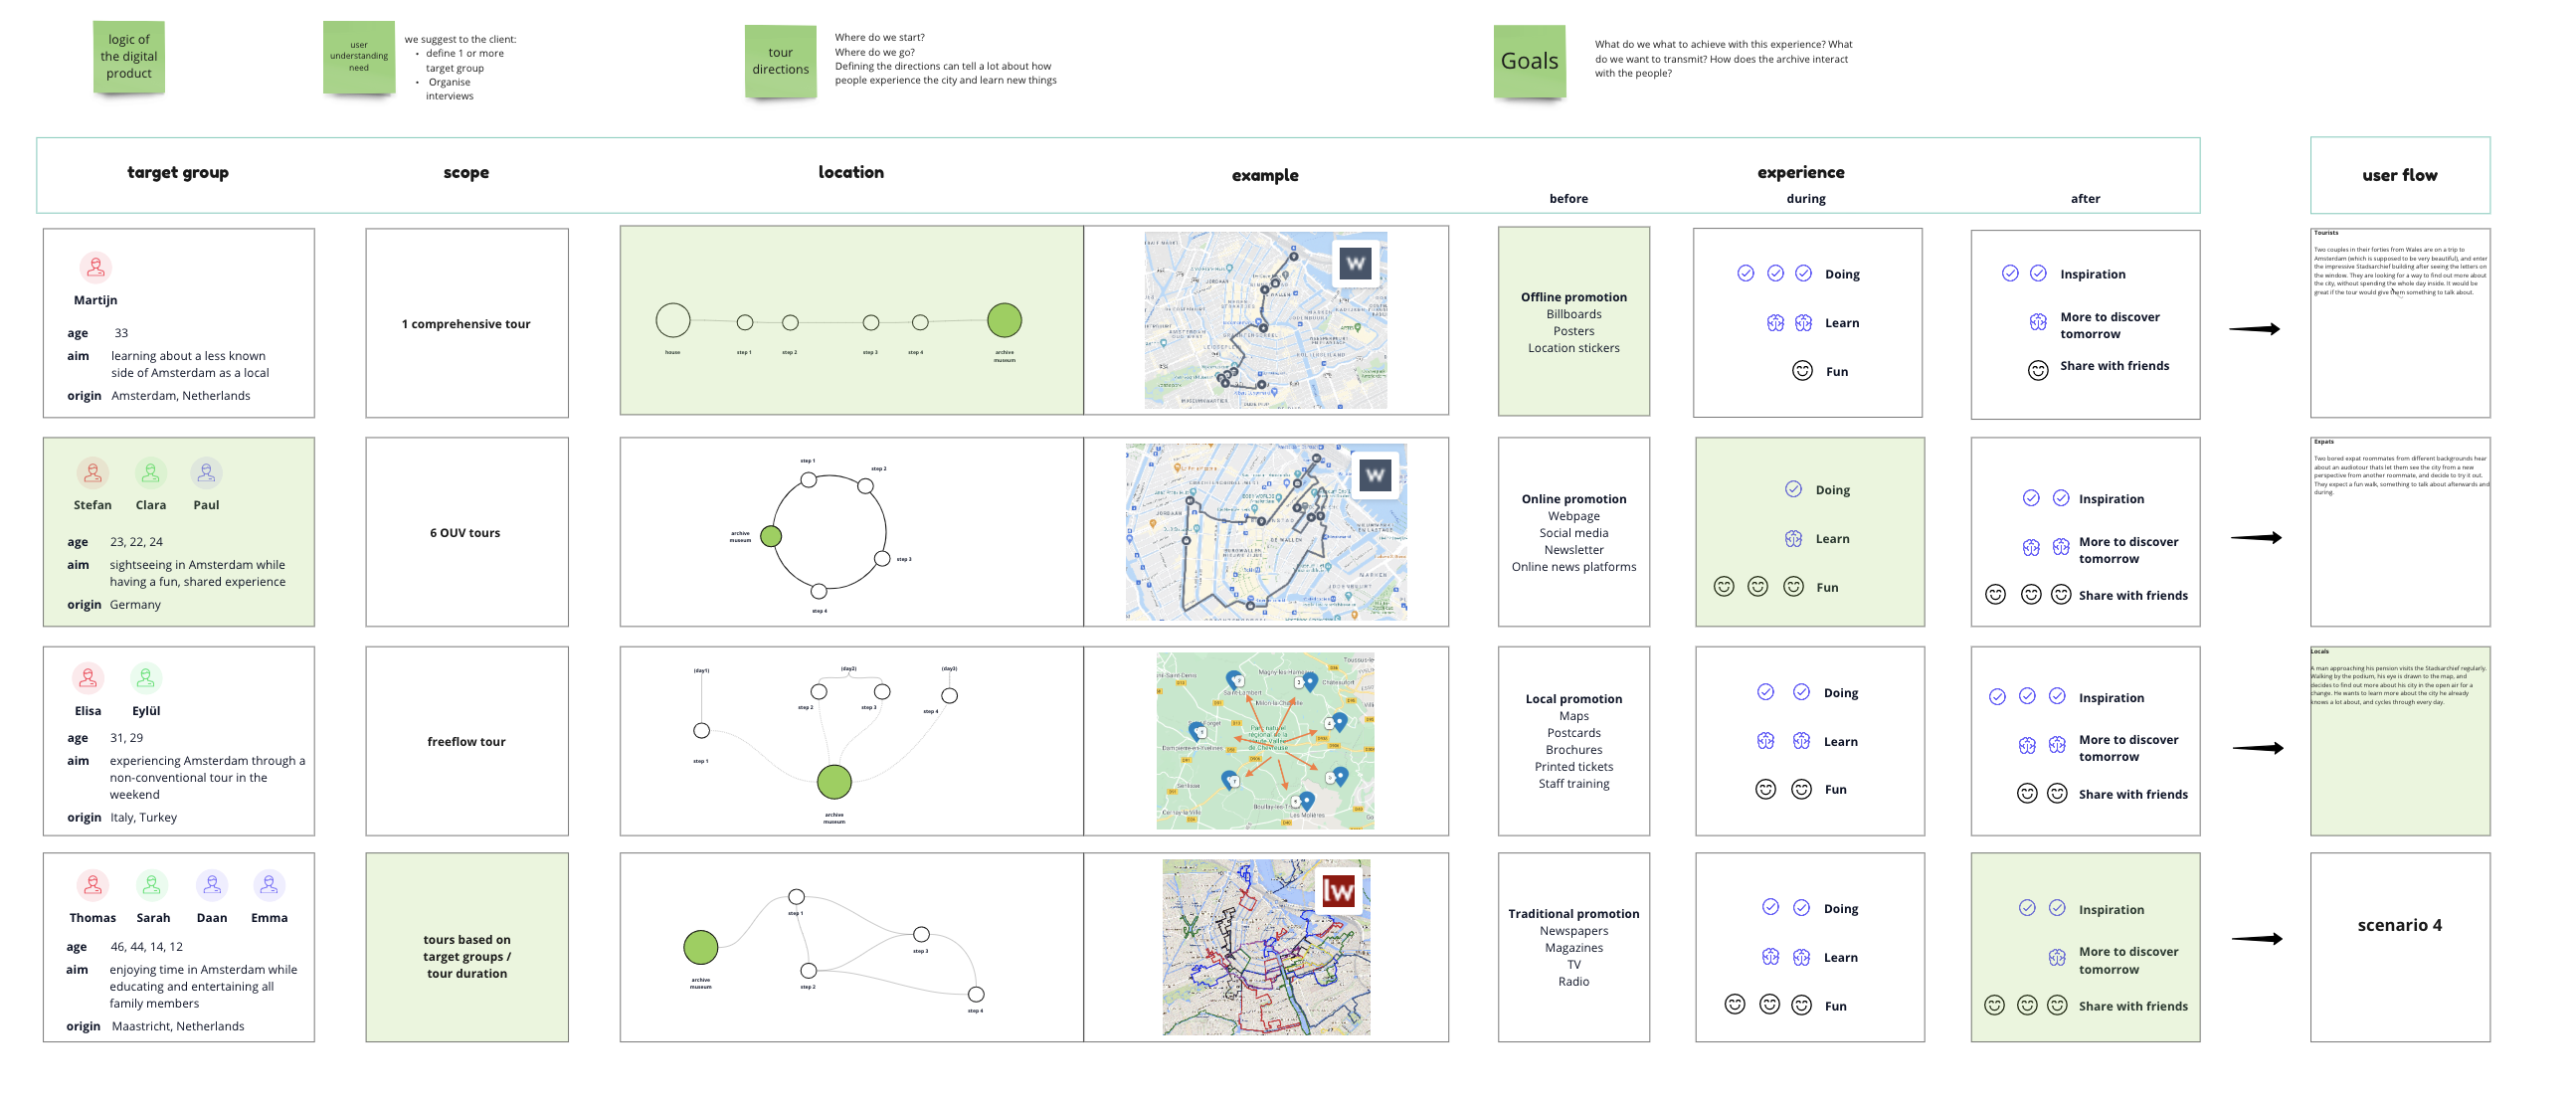Click the green archive museum node in linear tour

[1004, 320]
